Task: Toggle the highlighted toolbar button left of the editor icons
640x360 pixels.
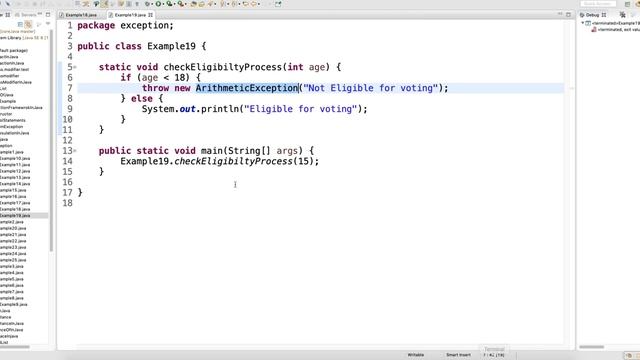Action: [105, 4]
